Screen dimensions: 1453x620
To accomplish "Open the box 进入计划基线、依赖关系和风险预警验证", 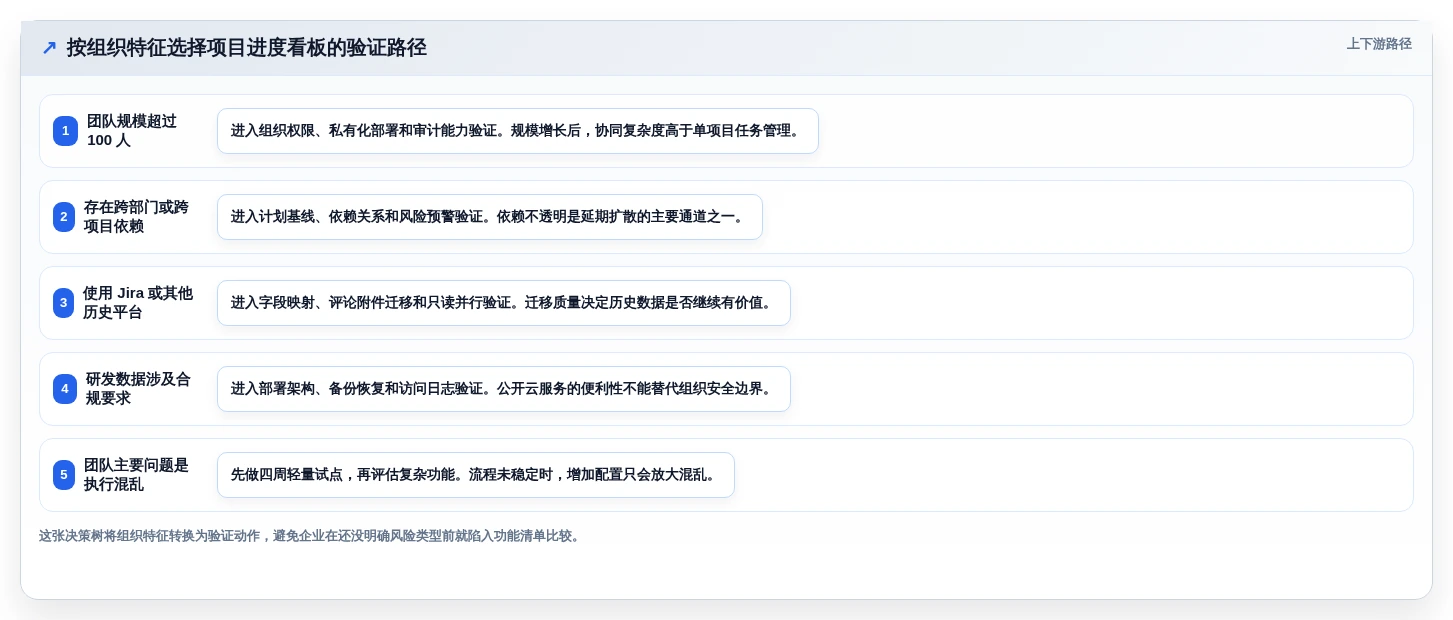I will coord(490,217).
